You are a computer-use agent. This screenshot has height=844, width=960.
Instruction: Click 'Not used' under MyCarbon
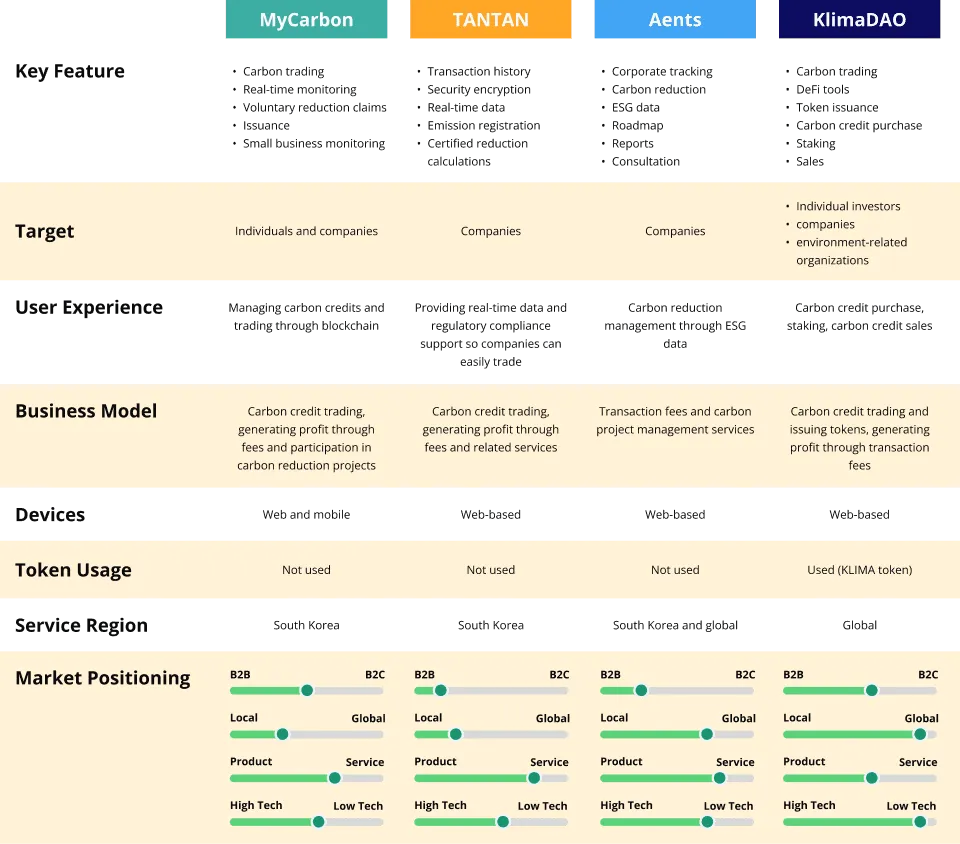click(x=306, y=570)
